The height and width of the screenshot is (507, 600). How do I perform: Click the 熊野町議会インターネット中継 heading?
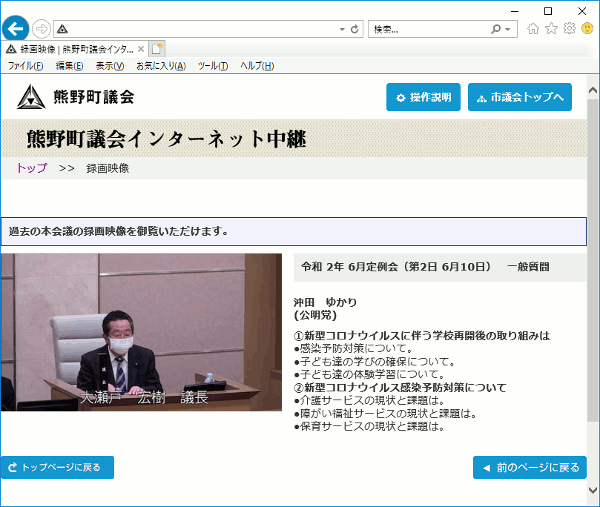[166, 139]
